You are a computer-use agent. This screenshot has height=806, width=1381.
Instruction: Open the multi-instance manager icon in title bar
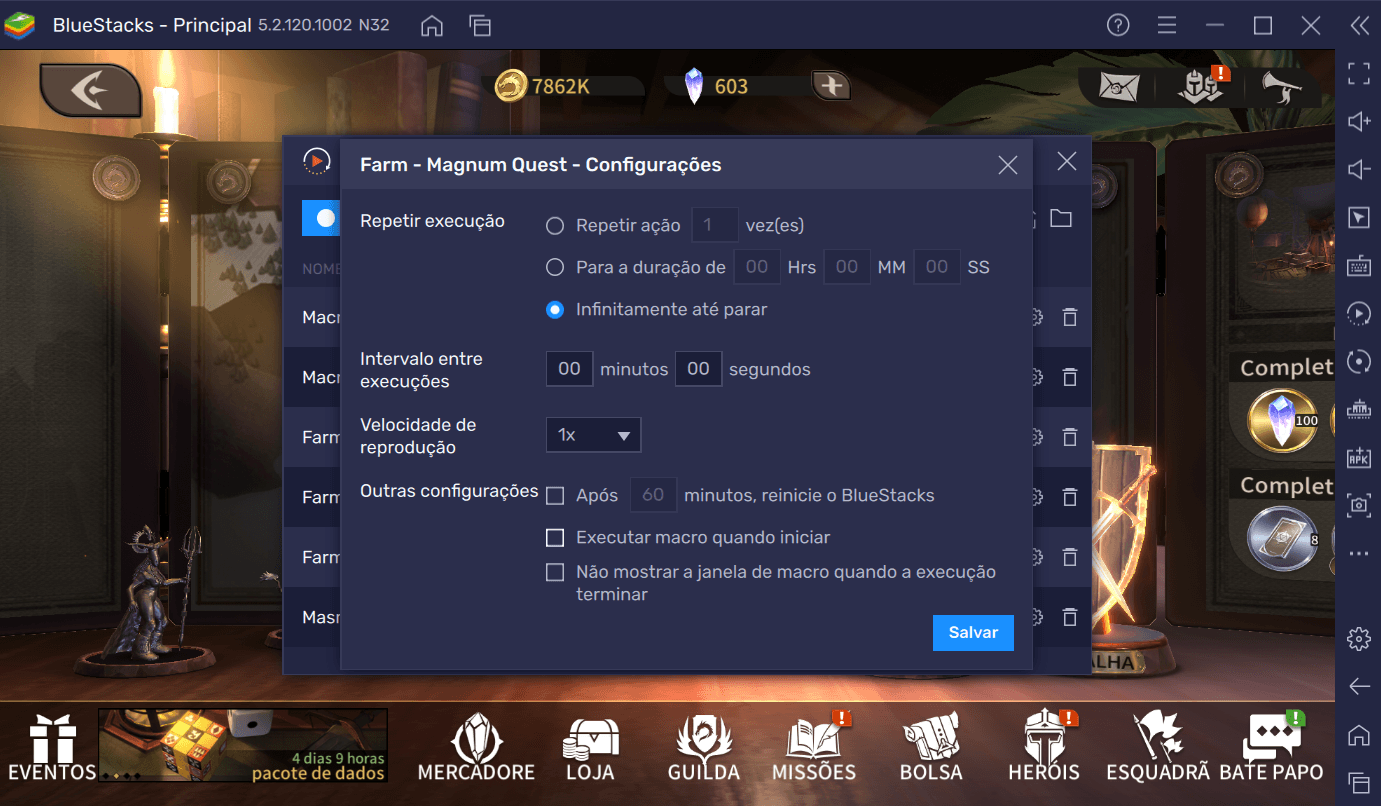[x=480, y=26]
